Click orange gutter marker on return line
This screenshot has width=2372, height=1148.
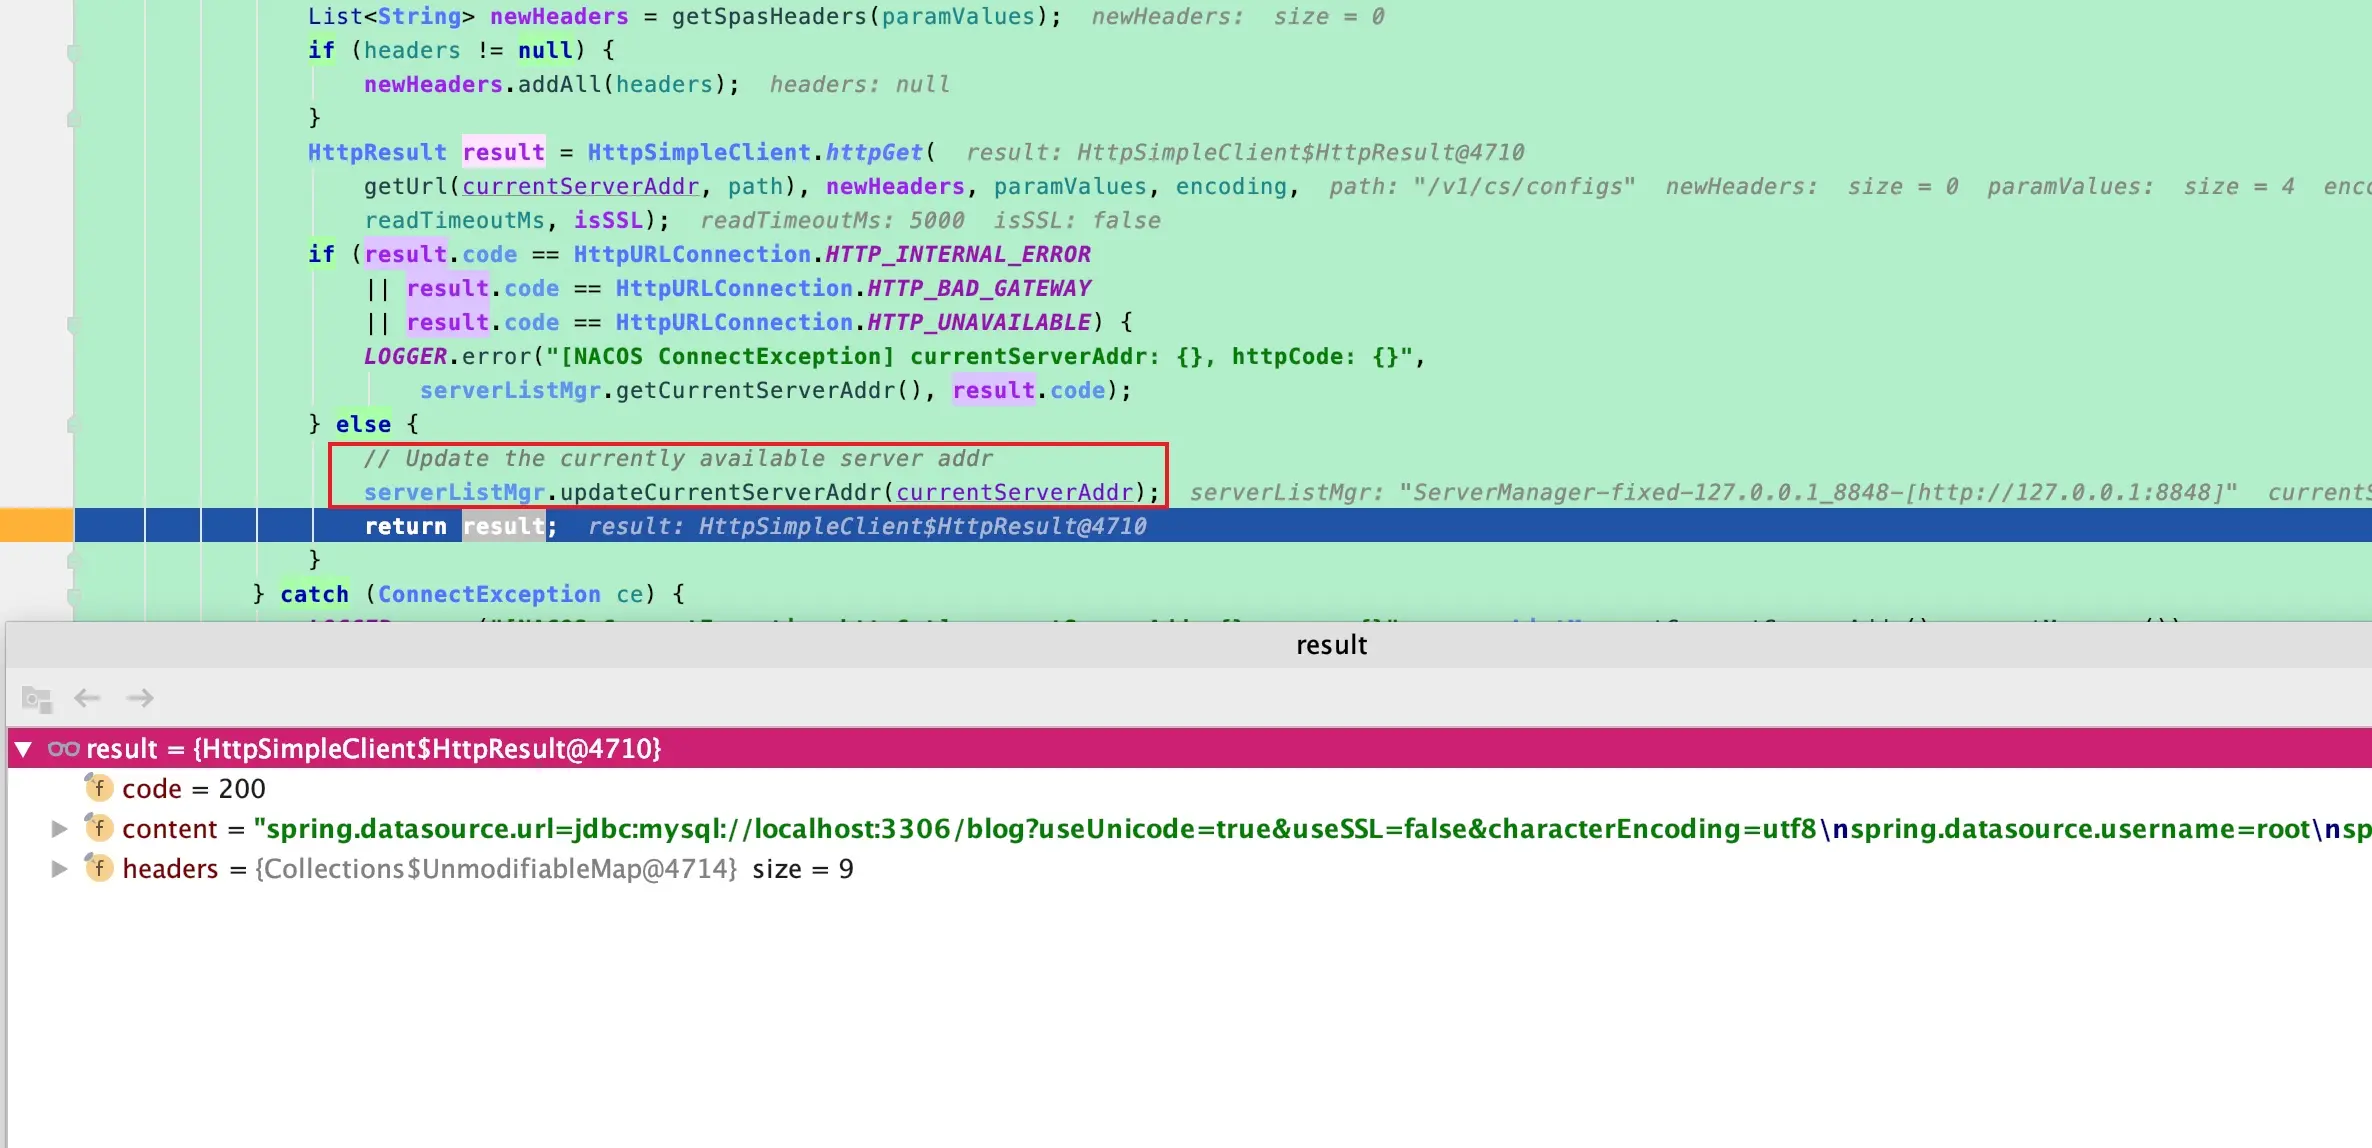[36, 525]
